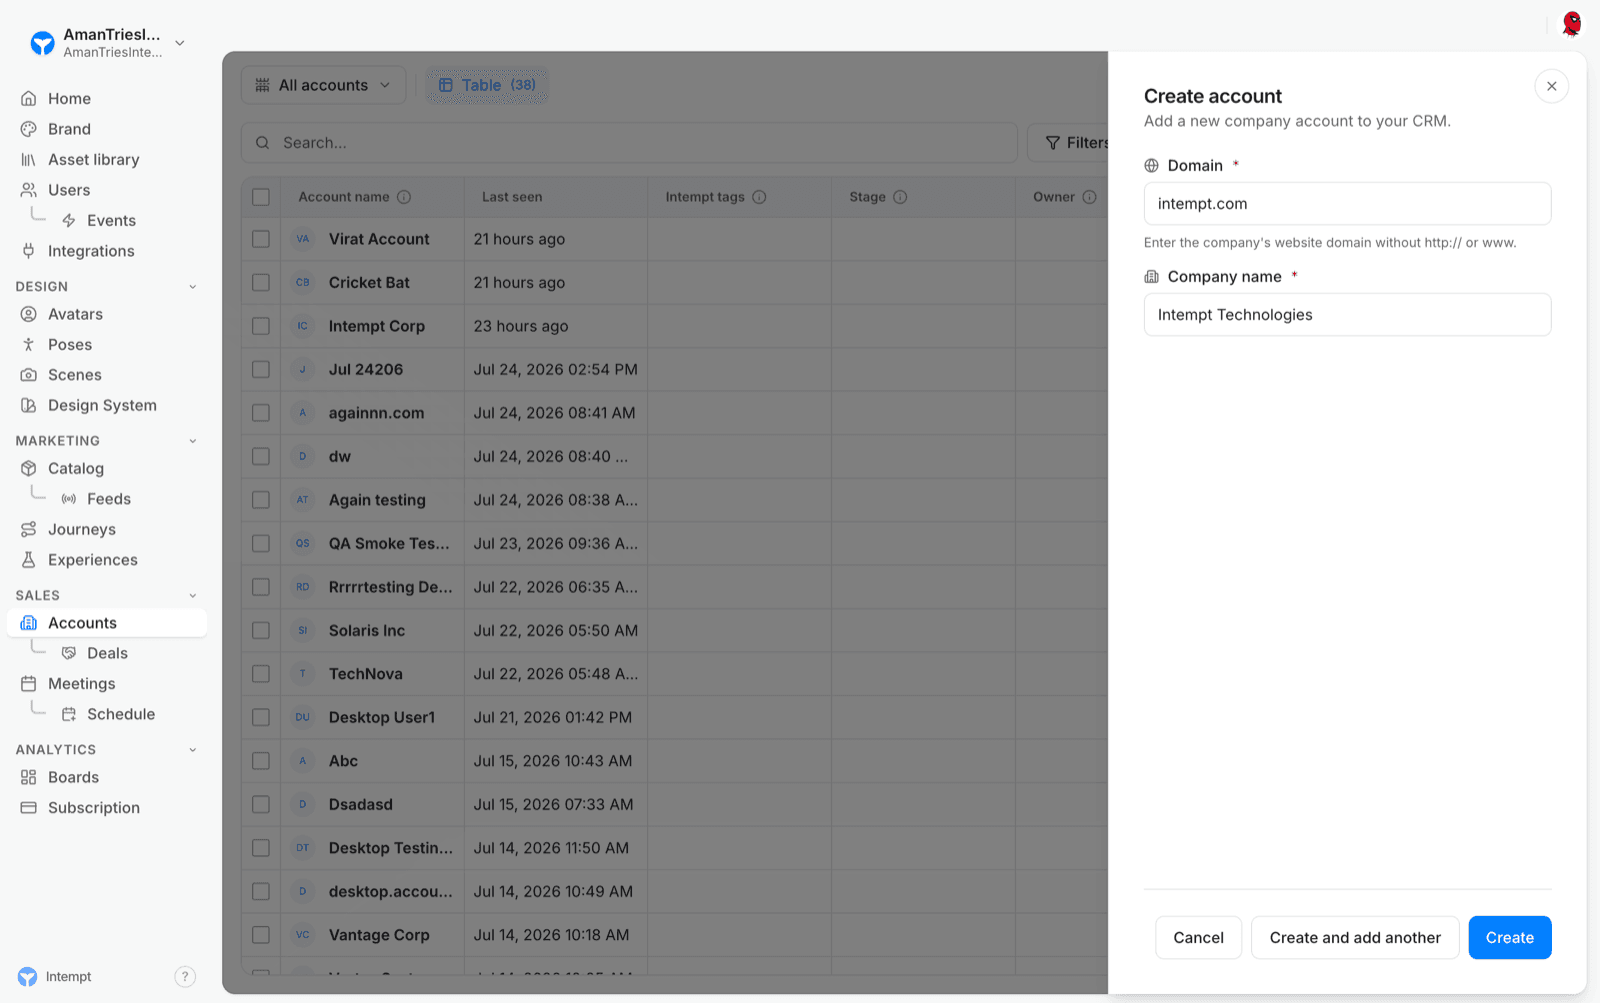The width and height of the screenshot is (1600, 1003).
Task: Click the help question mark icon
Action: 185,977
